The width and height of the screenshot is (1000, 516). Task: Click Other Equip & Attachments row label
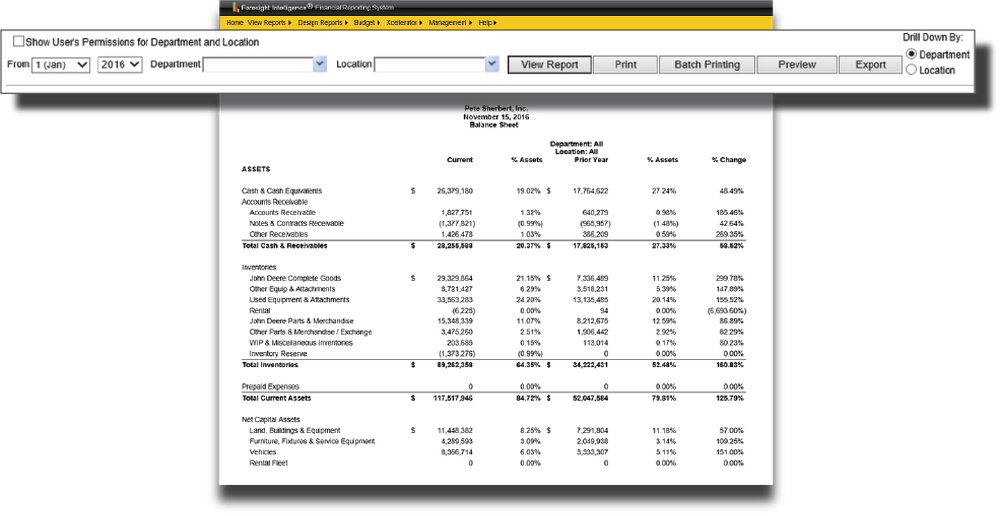(291, 289)
